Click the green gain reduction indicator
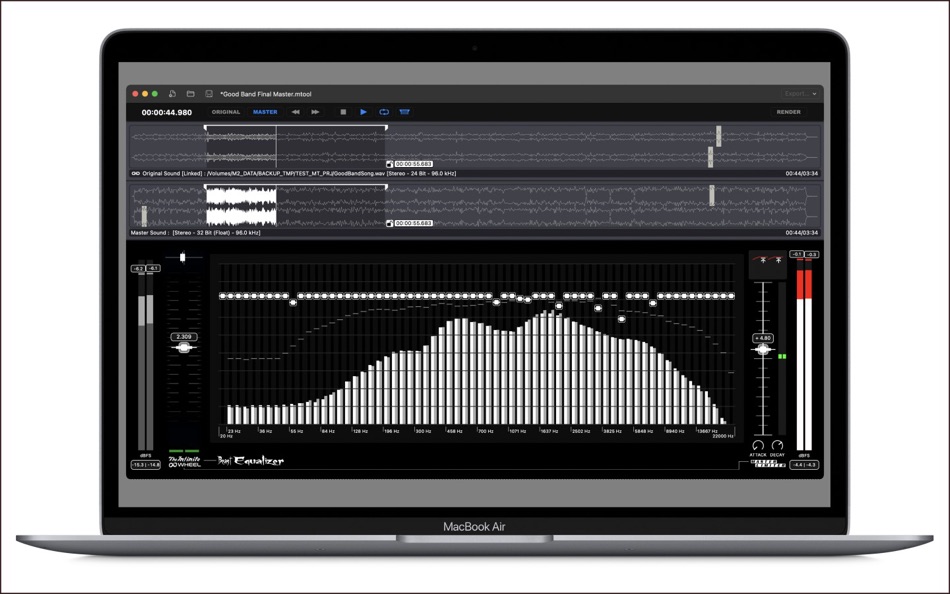Image resolution: width=950 pixels, height=594 pixels. coord(782,357)
